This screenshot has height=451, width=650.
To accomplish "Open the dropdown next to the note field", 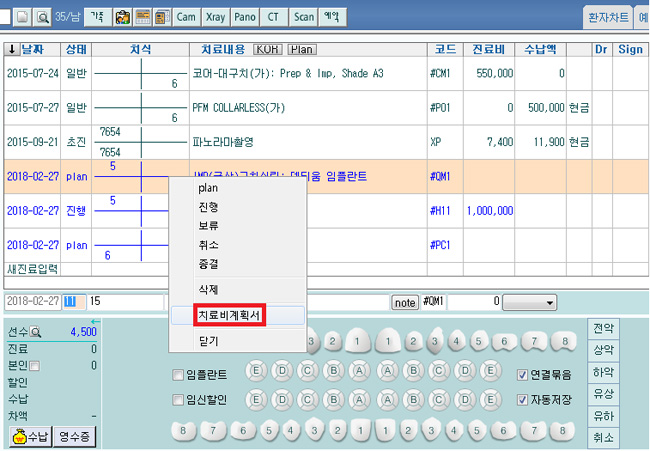I will 530,302.
